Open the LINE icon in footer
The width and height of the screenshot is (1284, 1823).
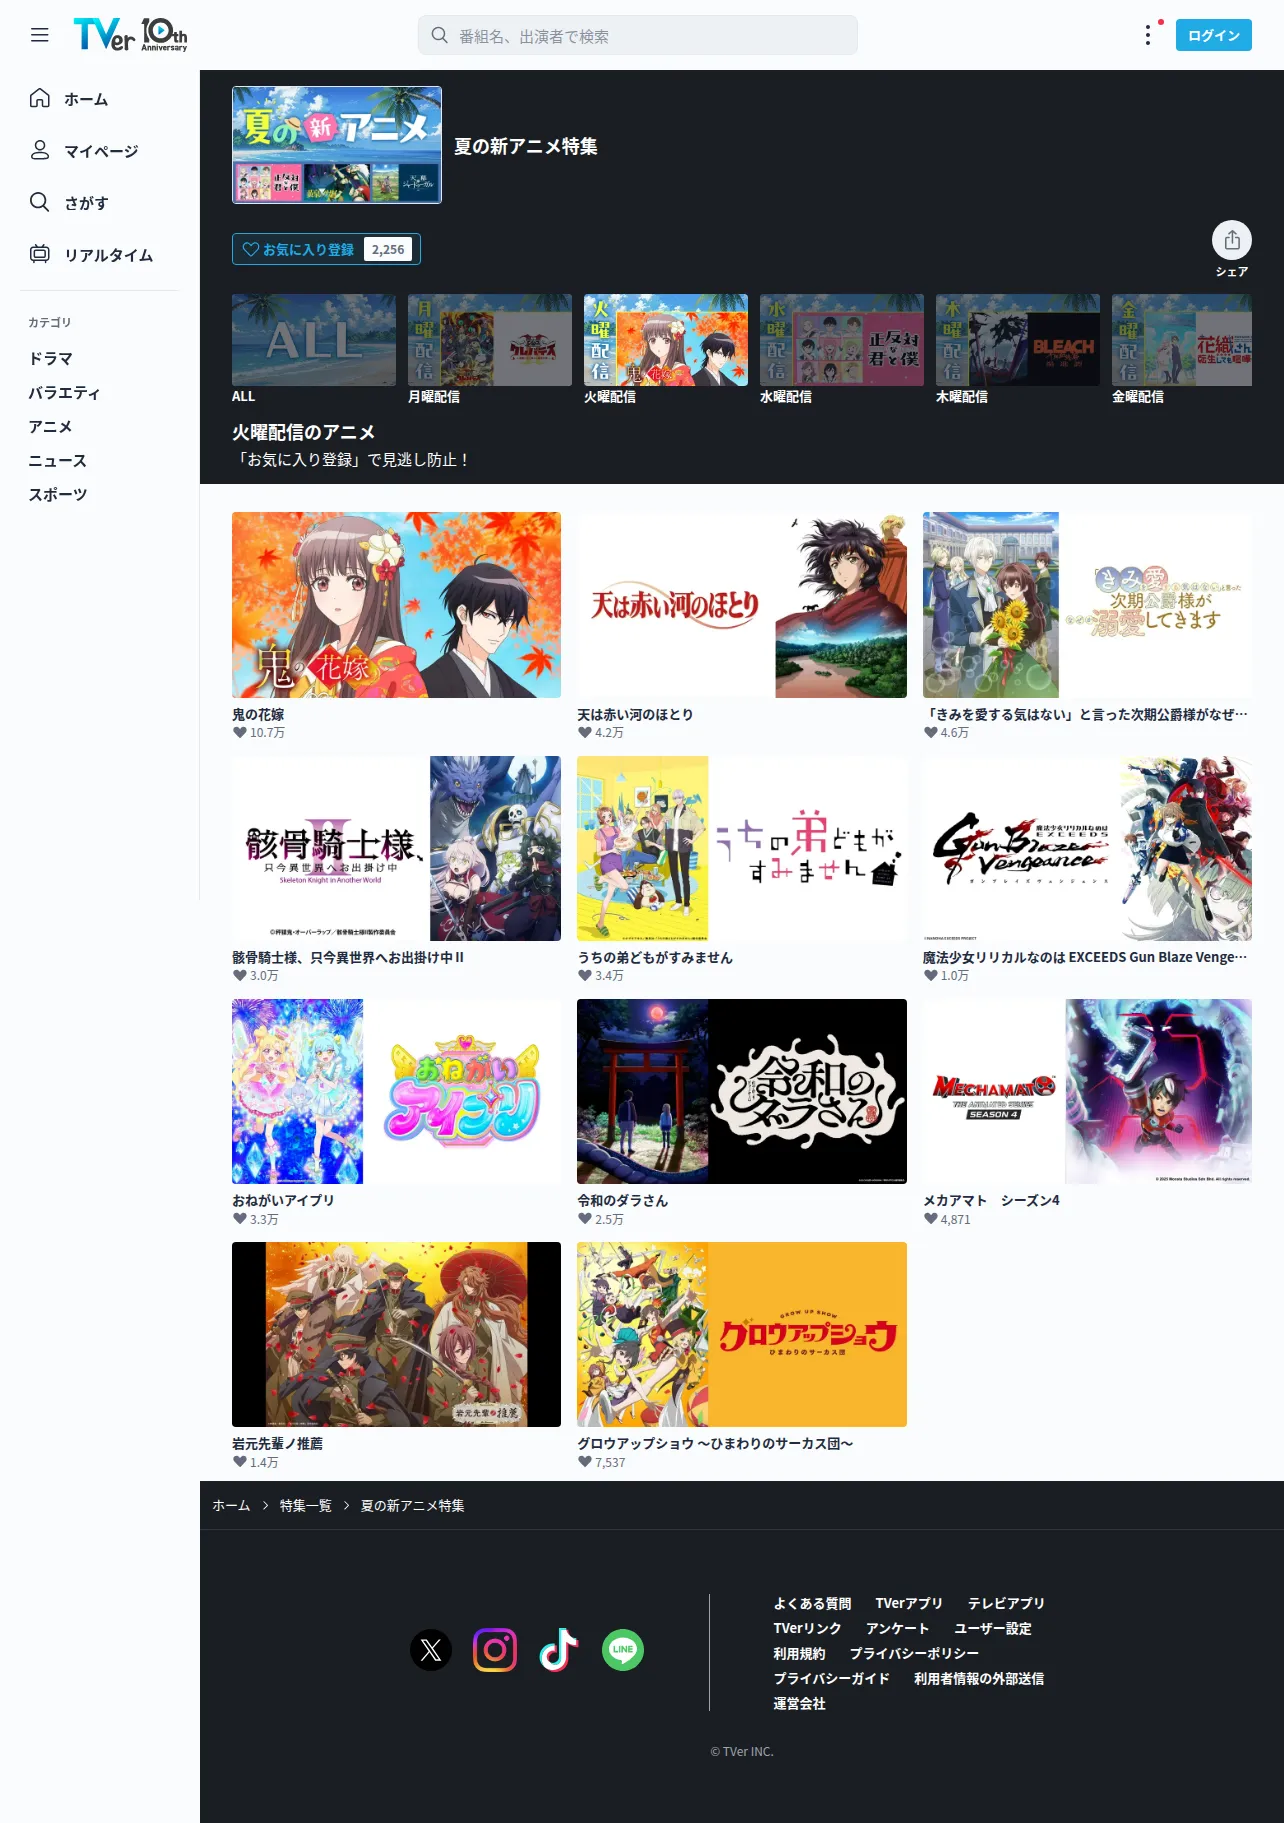[623, 1650]
